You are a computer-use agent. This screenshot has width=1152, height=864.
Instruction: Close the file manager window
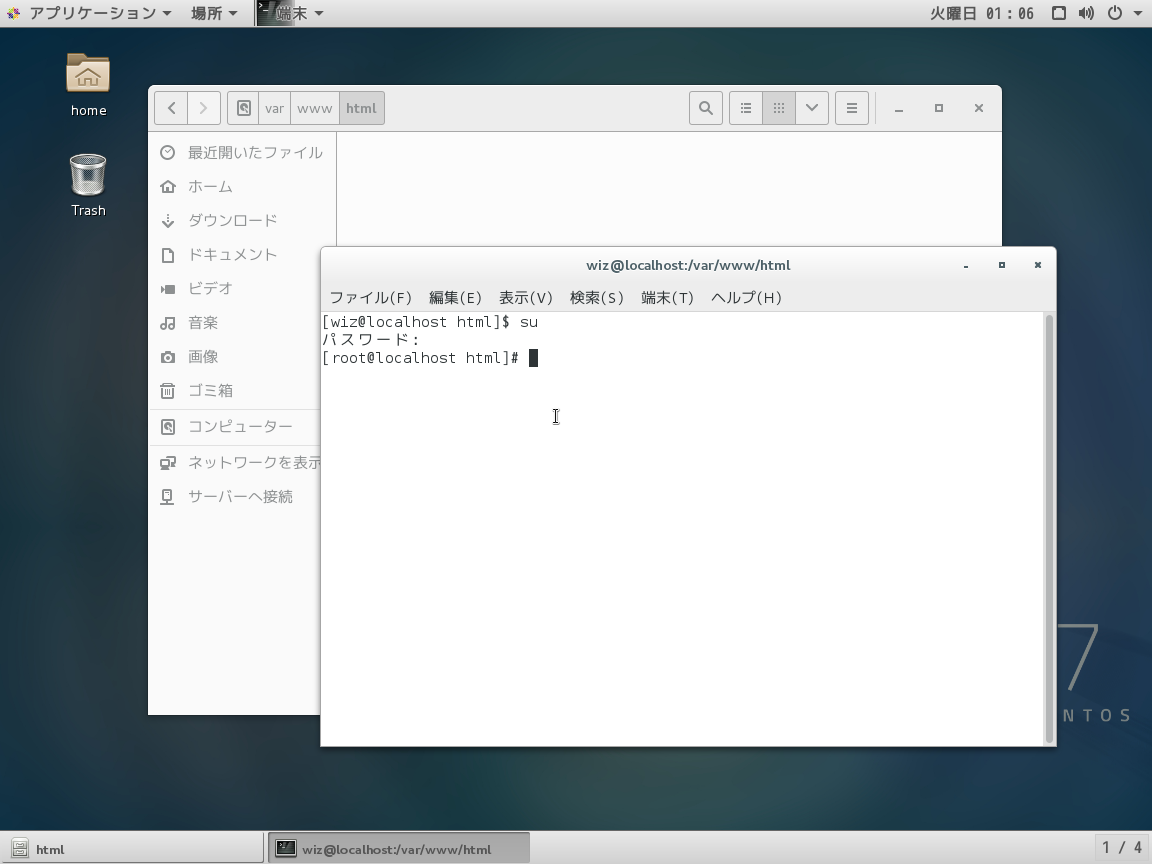[x=979, y=108]
